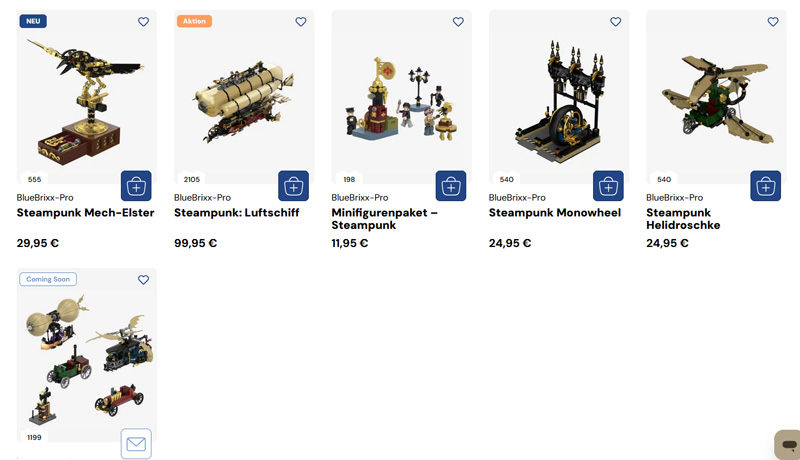Viewport: 800px width, 460px height.
Task: Click the Aktion badge on Luftschiff
Action: (194, 21)
